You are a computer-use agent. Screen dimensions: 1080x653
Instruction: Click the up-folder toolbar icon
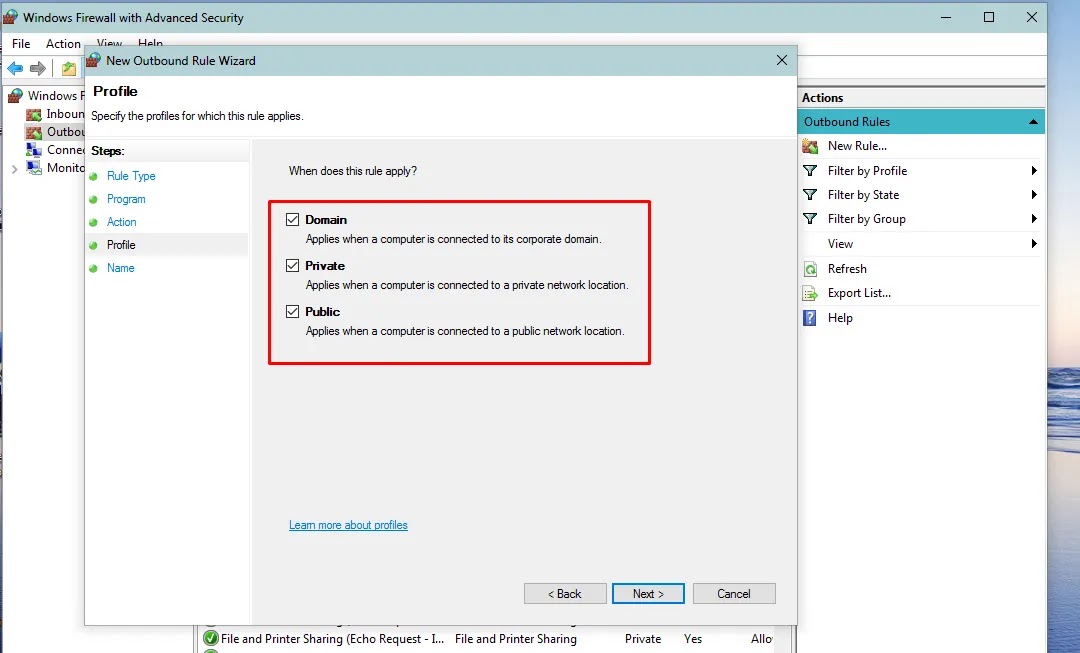[x=69, y=68]
